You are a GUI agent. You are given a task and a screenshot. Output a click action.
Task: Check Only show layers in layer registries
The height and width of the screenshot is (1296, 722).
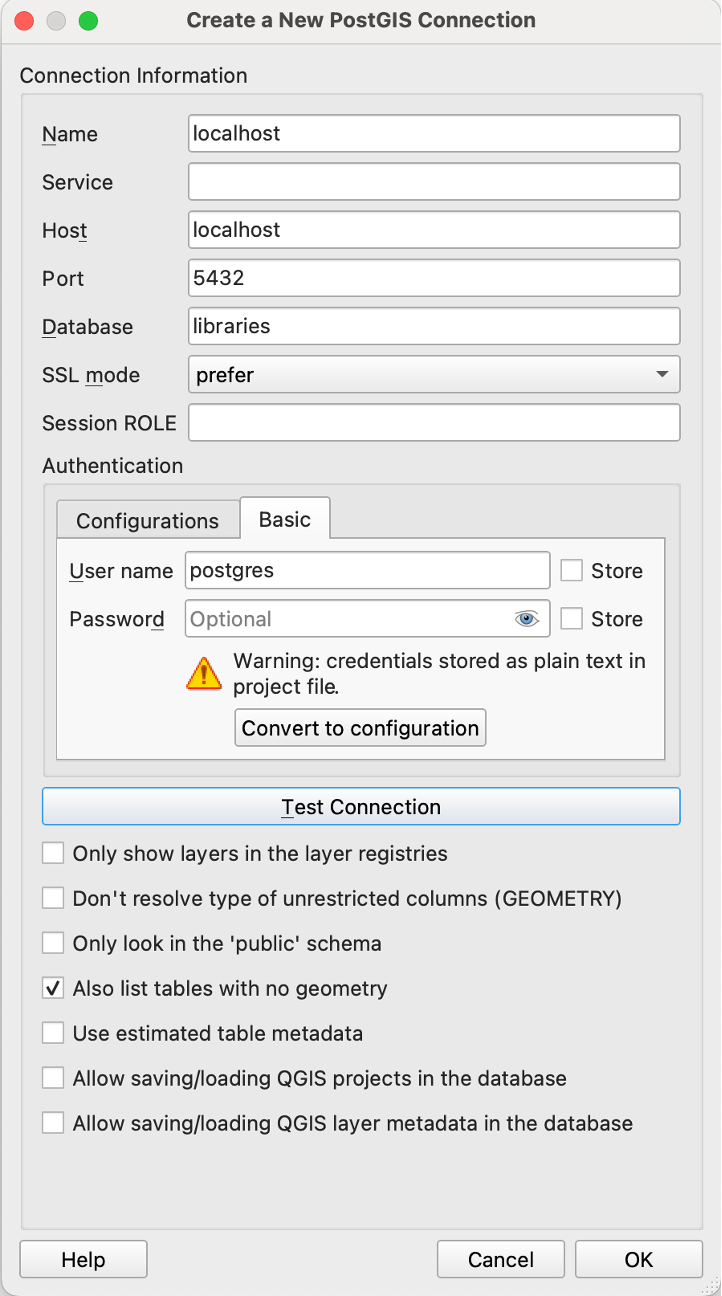coord(53,854)
